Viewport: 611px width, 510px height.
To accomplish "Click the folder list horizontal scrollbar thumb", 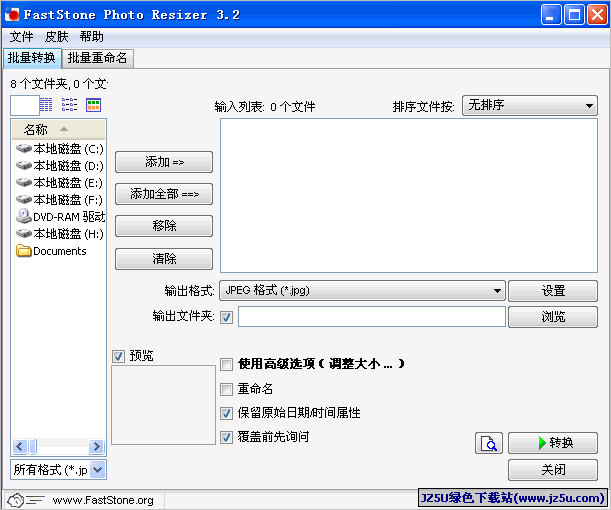I will [33, 446].
